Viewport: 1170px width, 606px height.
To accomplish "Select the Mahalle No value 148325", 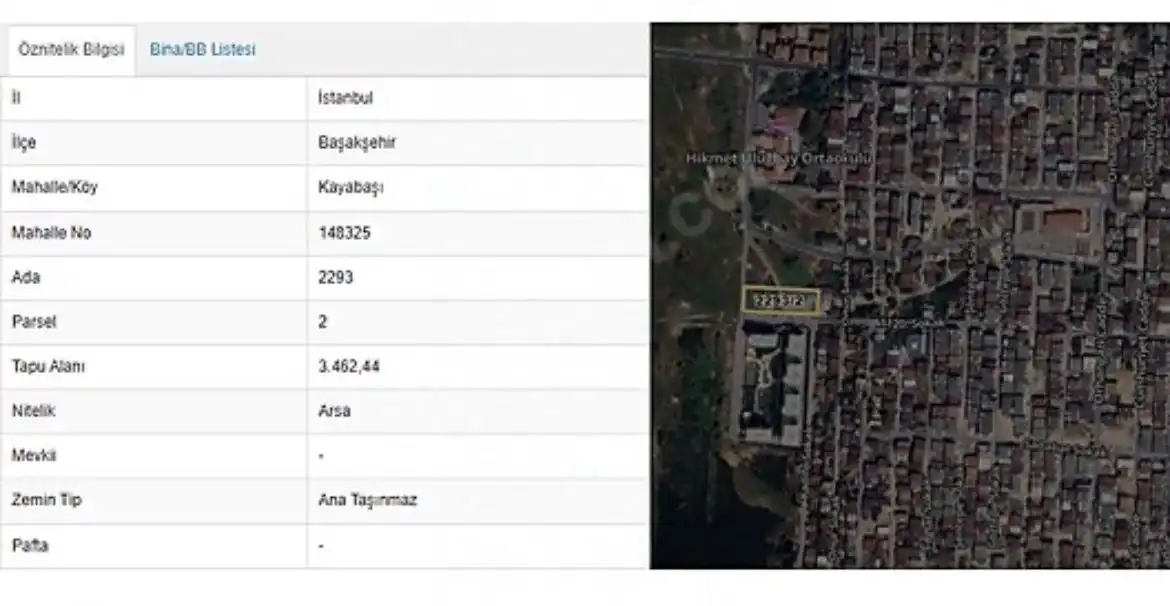I will [x=344, y=232].
